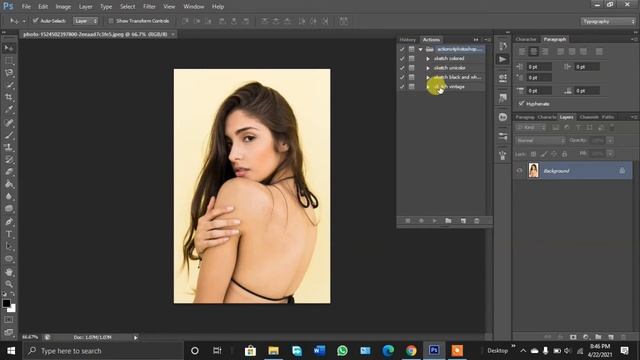640x360 pixels.
Task: Create a new action
Action: pos(463,221)
